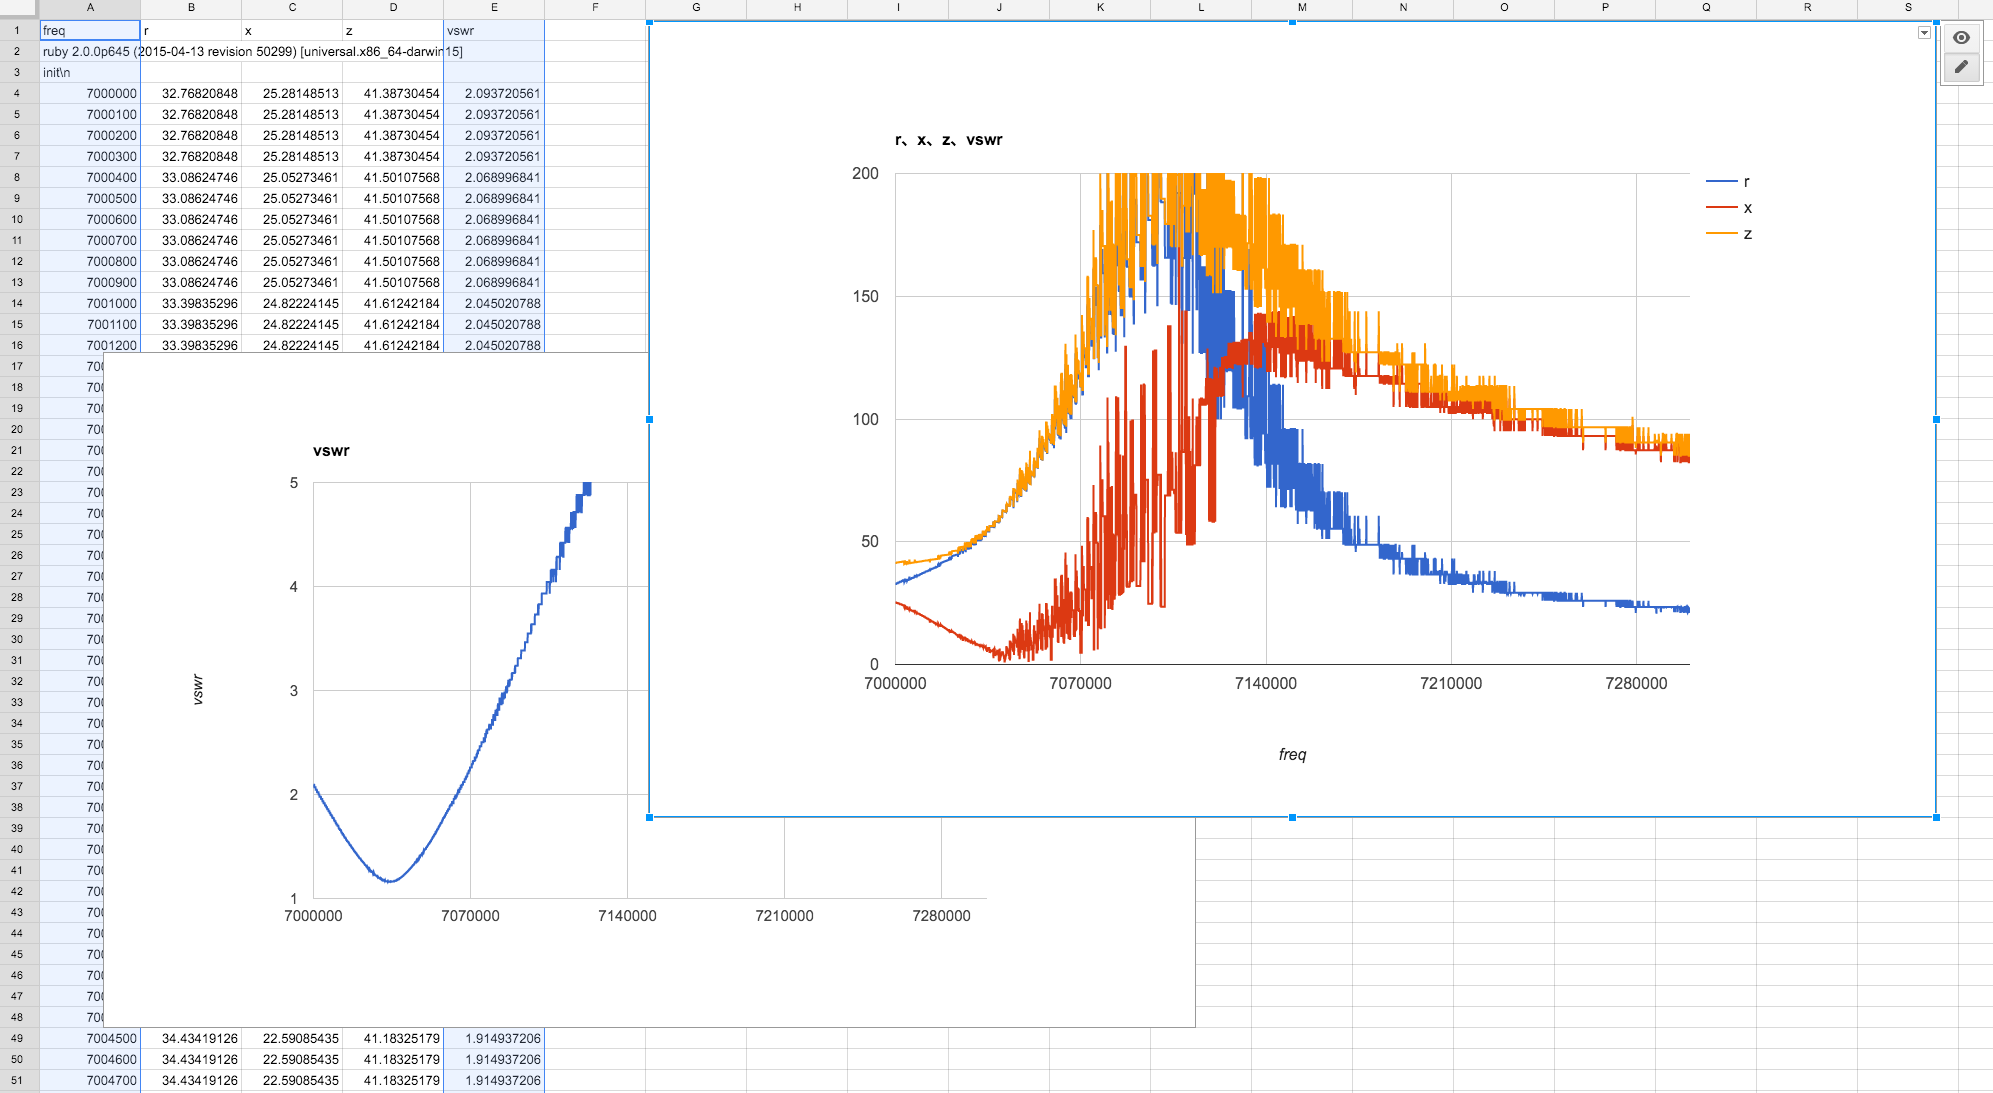Open the chart options dropdown arrow
The image size is (1993, 1093).
tap(1924, 33)
